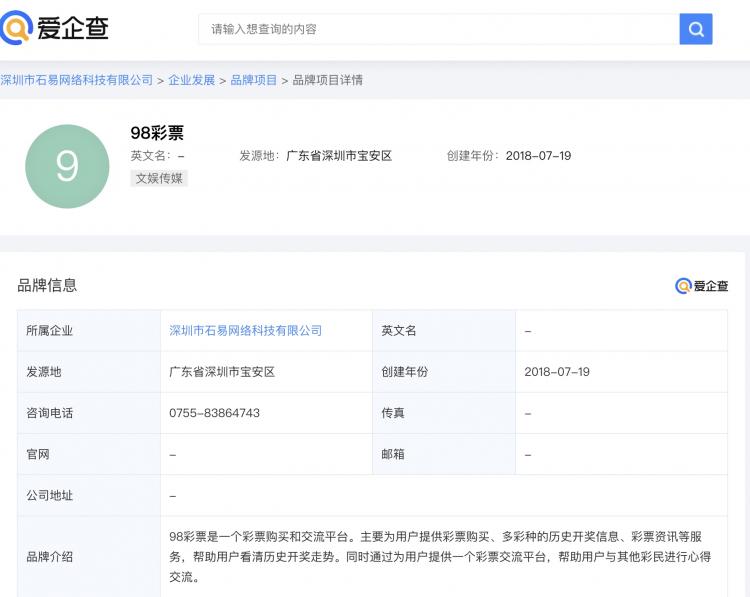The height and width of the screenshot is (597, 750).
Task: Click the 咨询电话 number 0755-83864743
Action: [214, 413]
